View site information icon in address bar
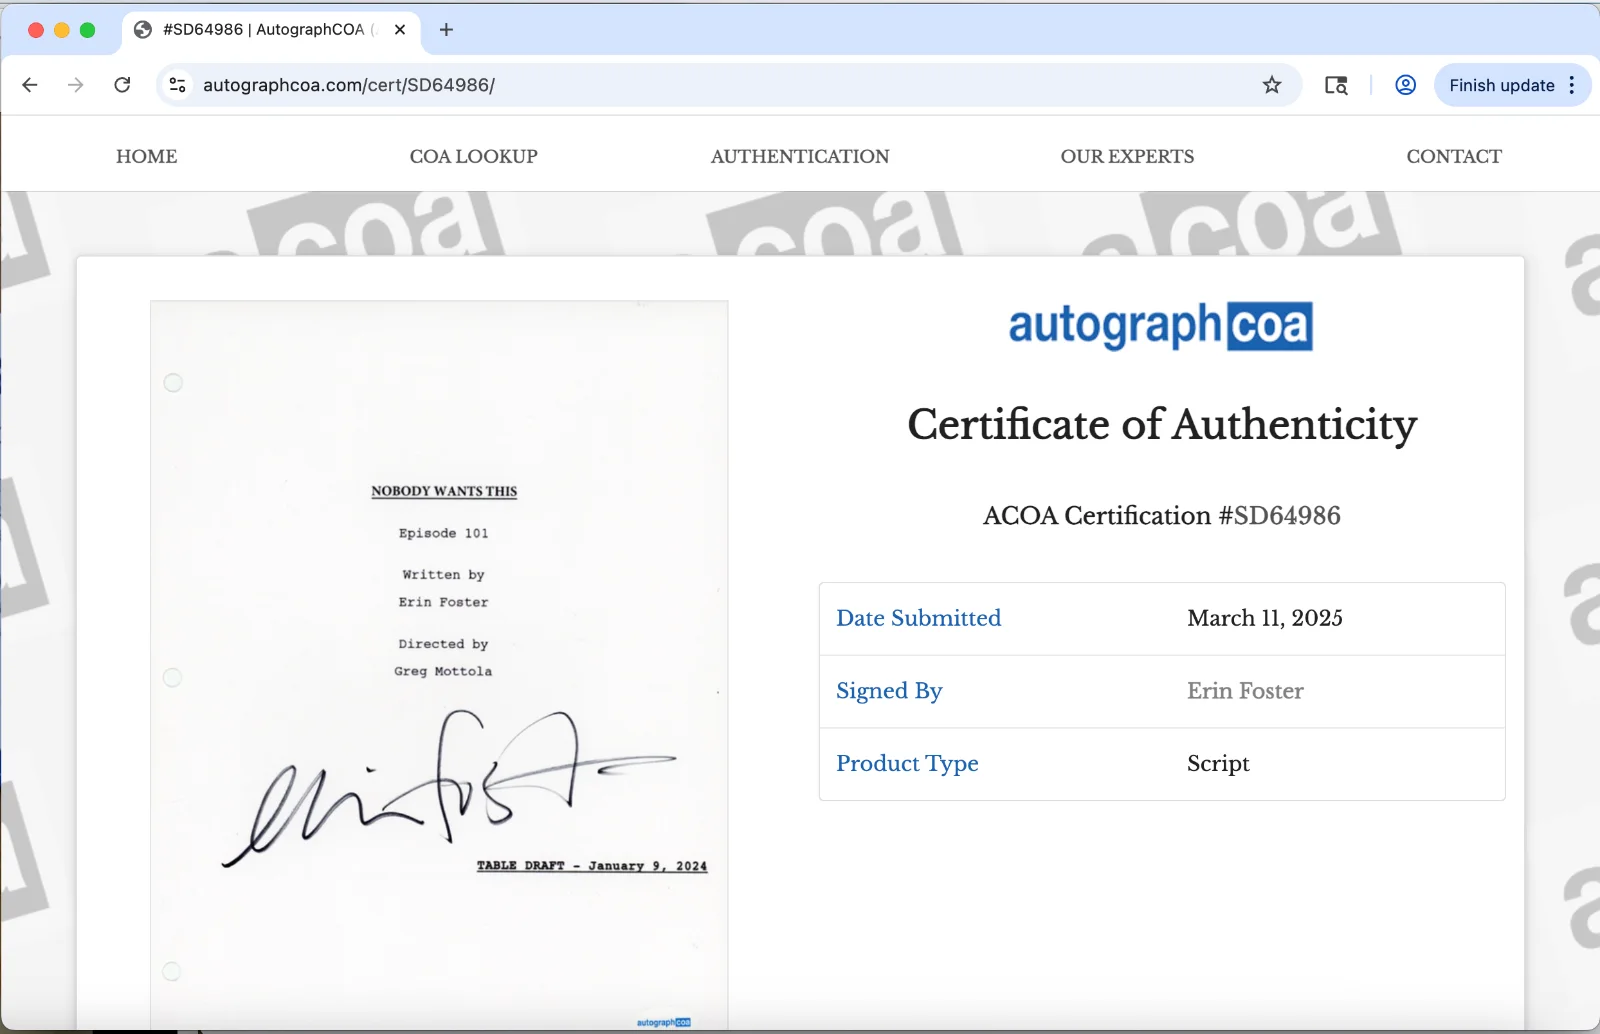 (178, 85)
